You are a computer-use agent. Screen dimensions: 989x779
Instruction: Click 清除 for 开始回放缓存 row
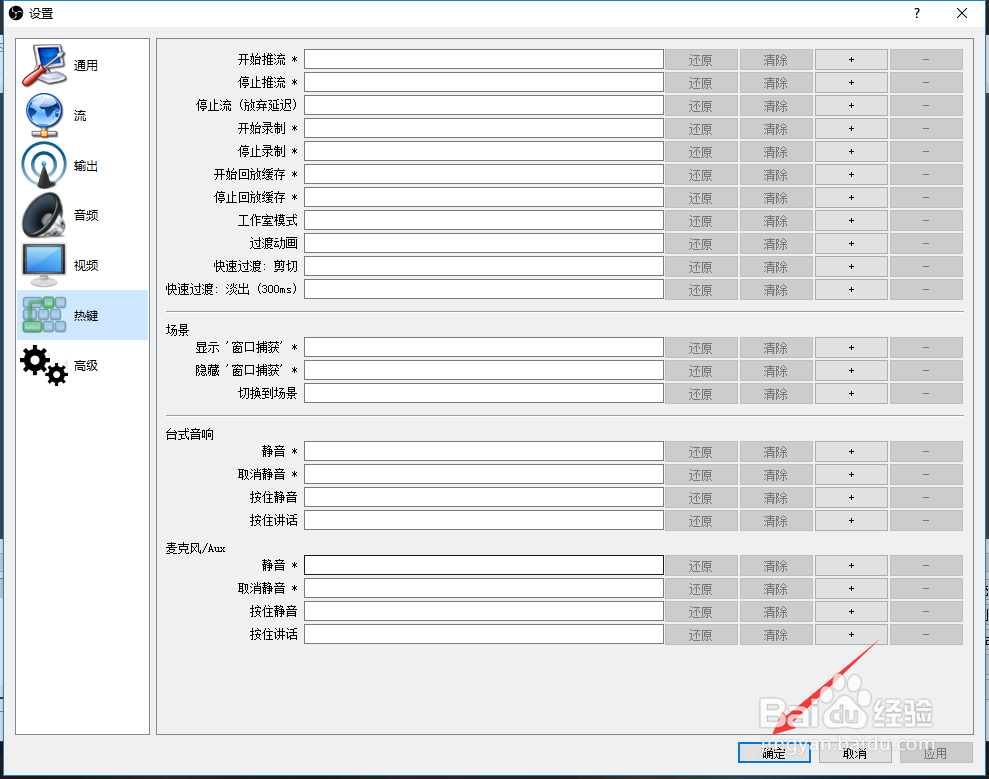coord(776,175)
